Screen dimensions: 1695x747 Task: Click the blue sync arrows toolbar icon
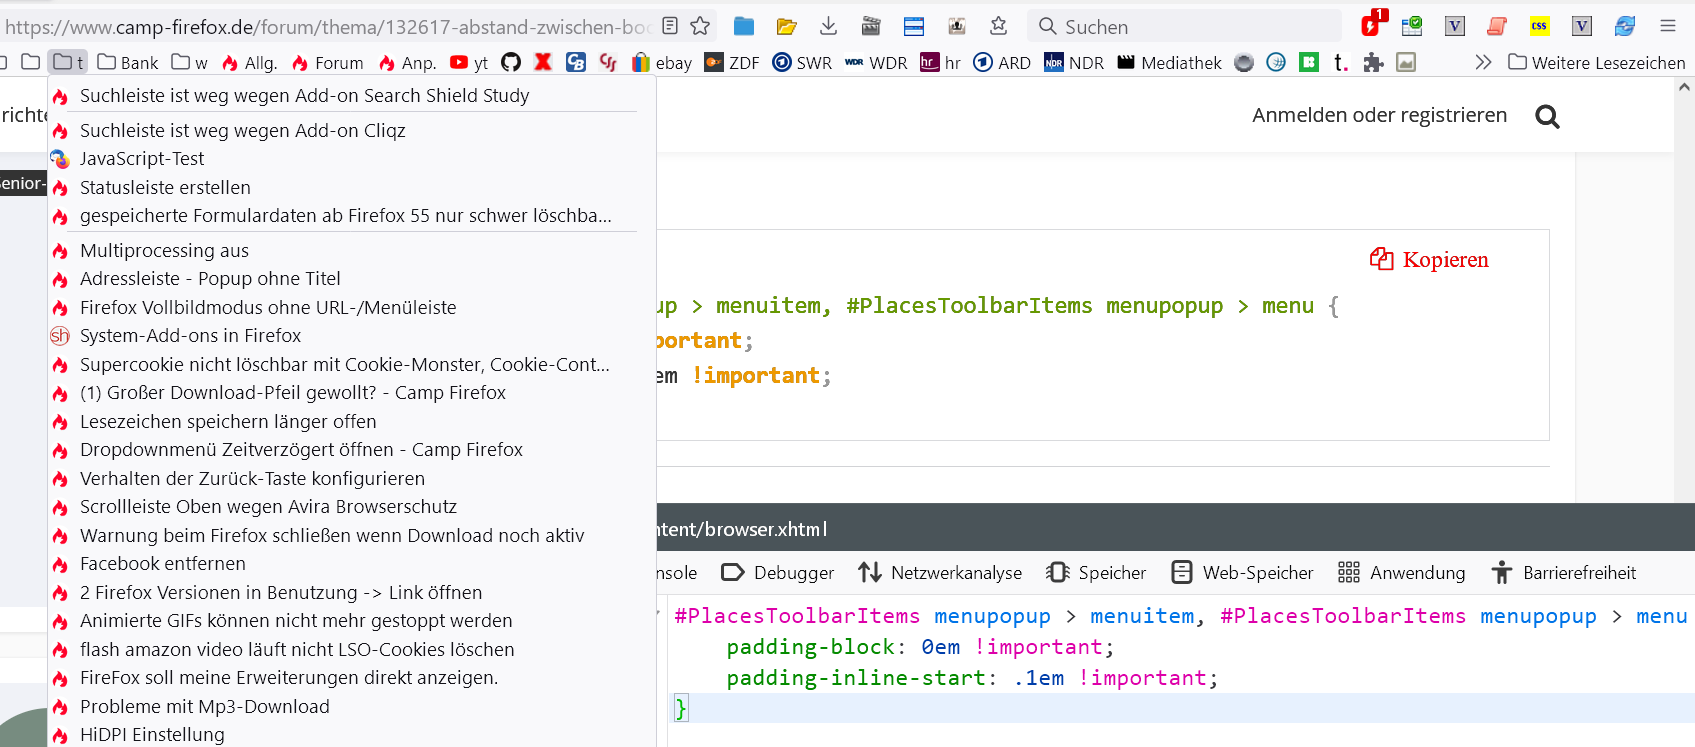coord(1625,26)
